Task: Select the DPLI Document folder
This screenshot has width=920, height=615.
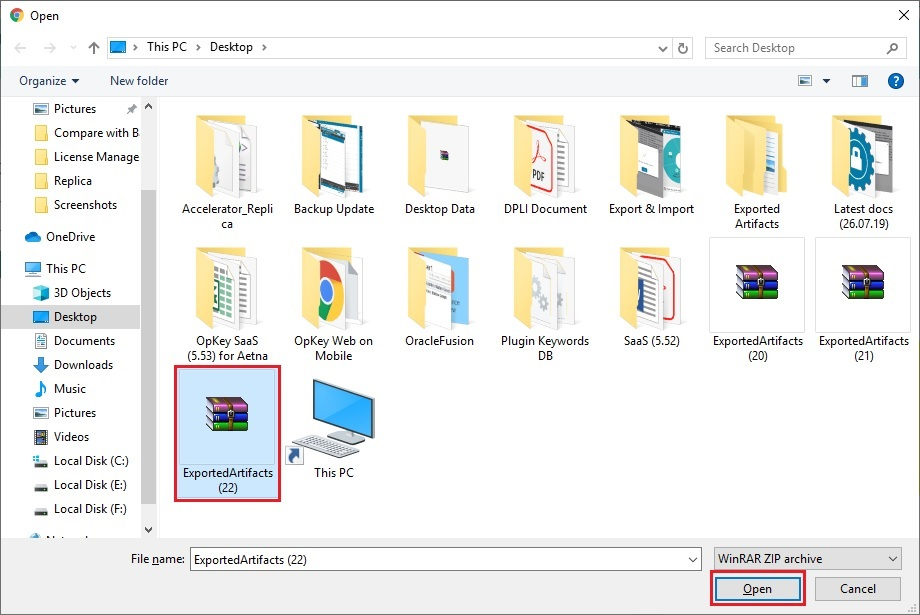Action: coord(545,163)
